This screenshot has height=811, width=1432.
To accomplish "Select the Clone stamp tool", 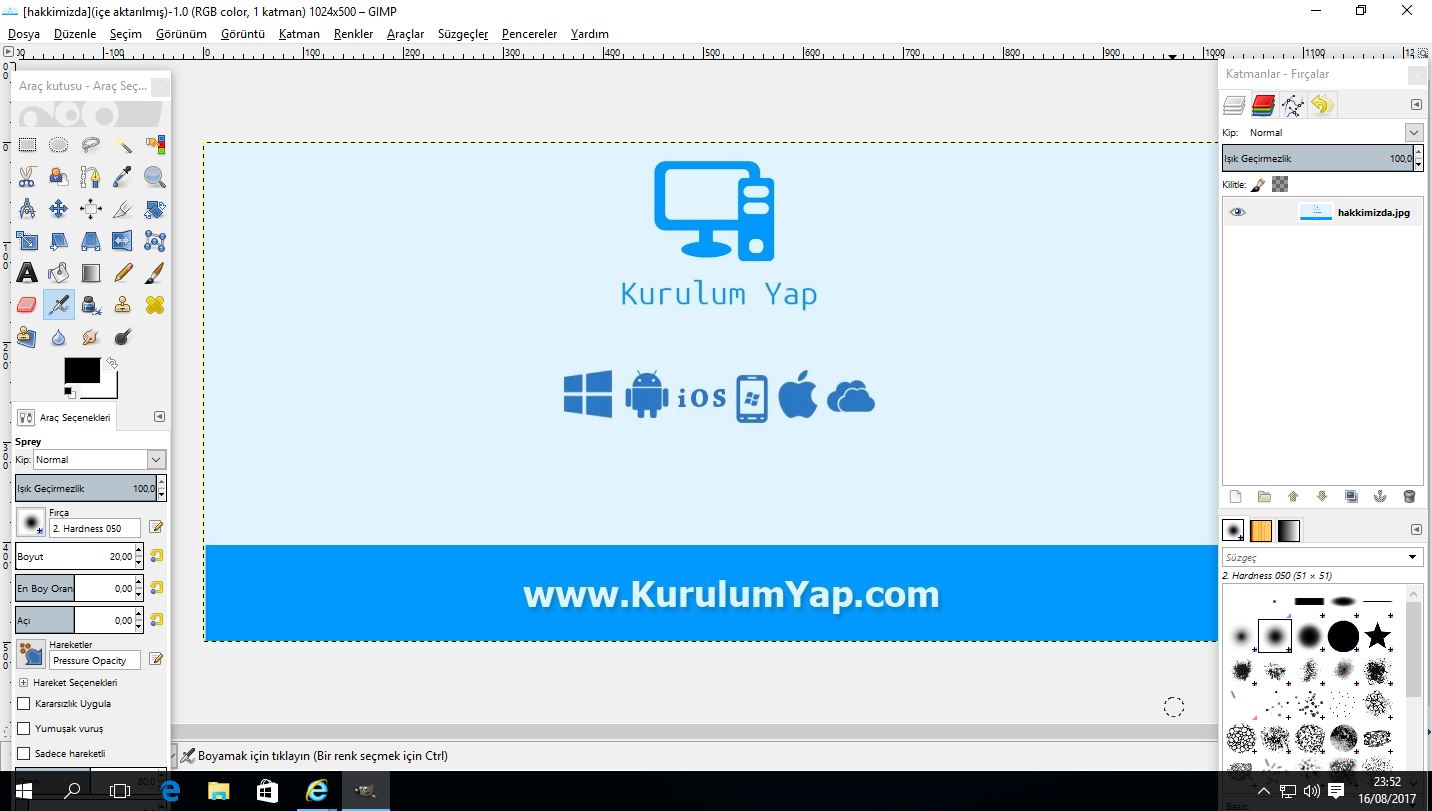I will [123, 305].
